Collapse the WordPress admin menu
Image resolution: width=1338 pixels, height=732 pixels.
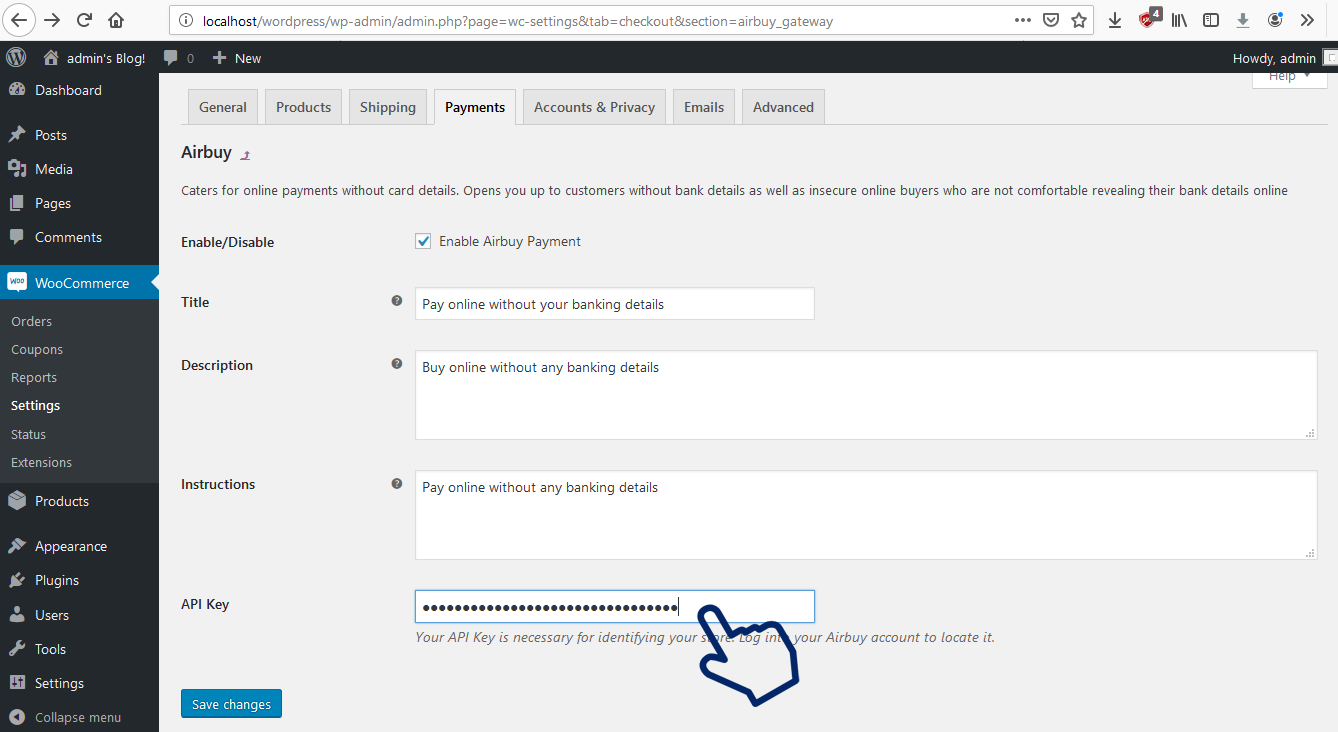pyautogui.click(x=66, y=717)
